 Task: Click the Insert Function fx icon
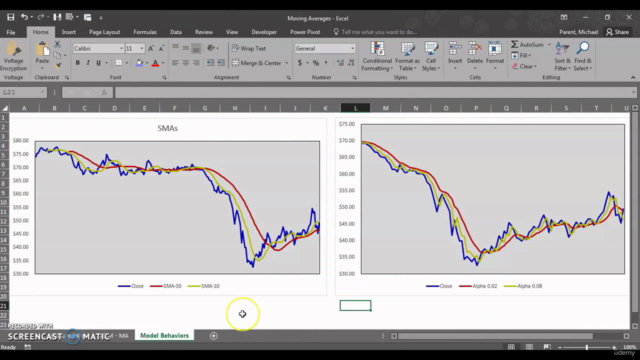(x=104, y=92)
